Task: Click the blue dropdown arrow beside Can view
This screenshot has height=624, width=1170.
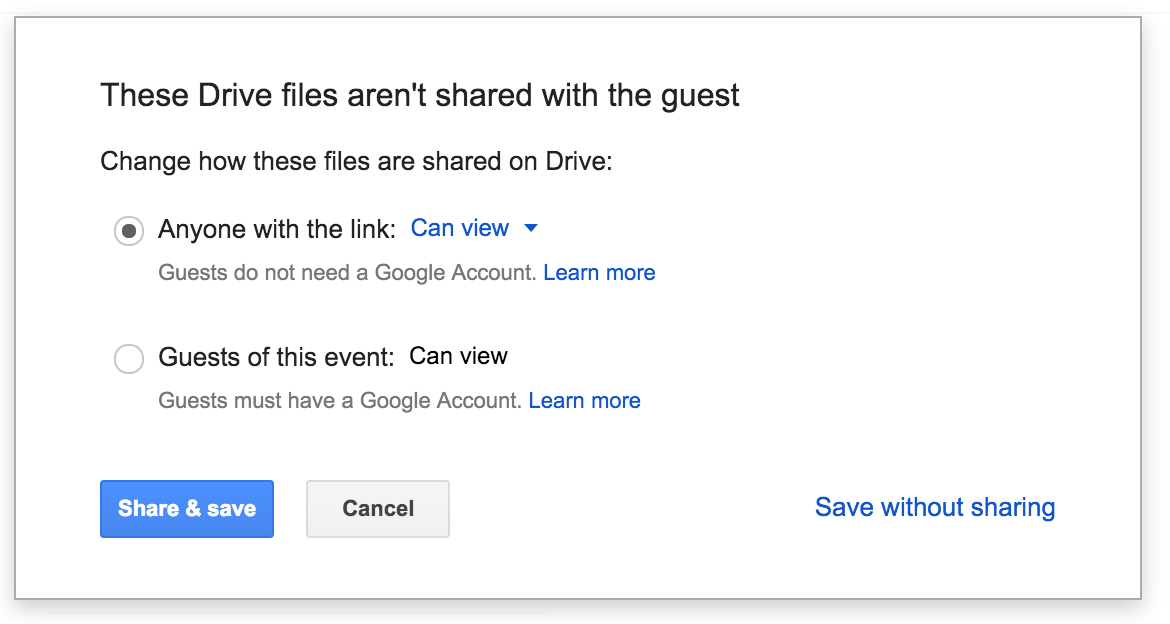Action: (531, 229)
